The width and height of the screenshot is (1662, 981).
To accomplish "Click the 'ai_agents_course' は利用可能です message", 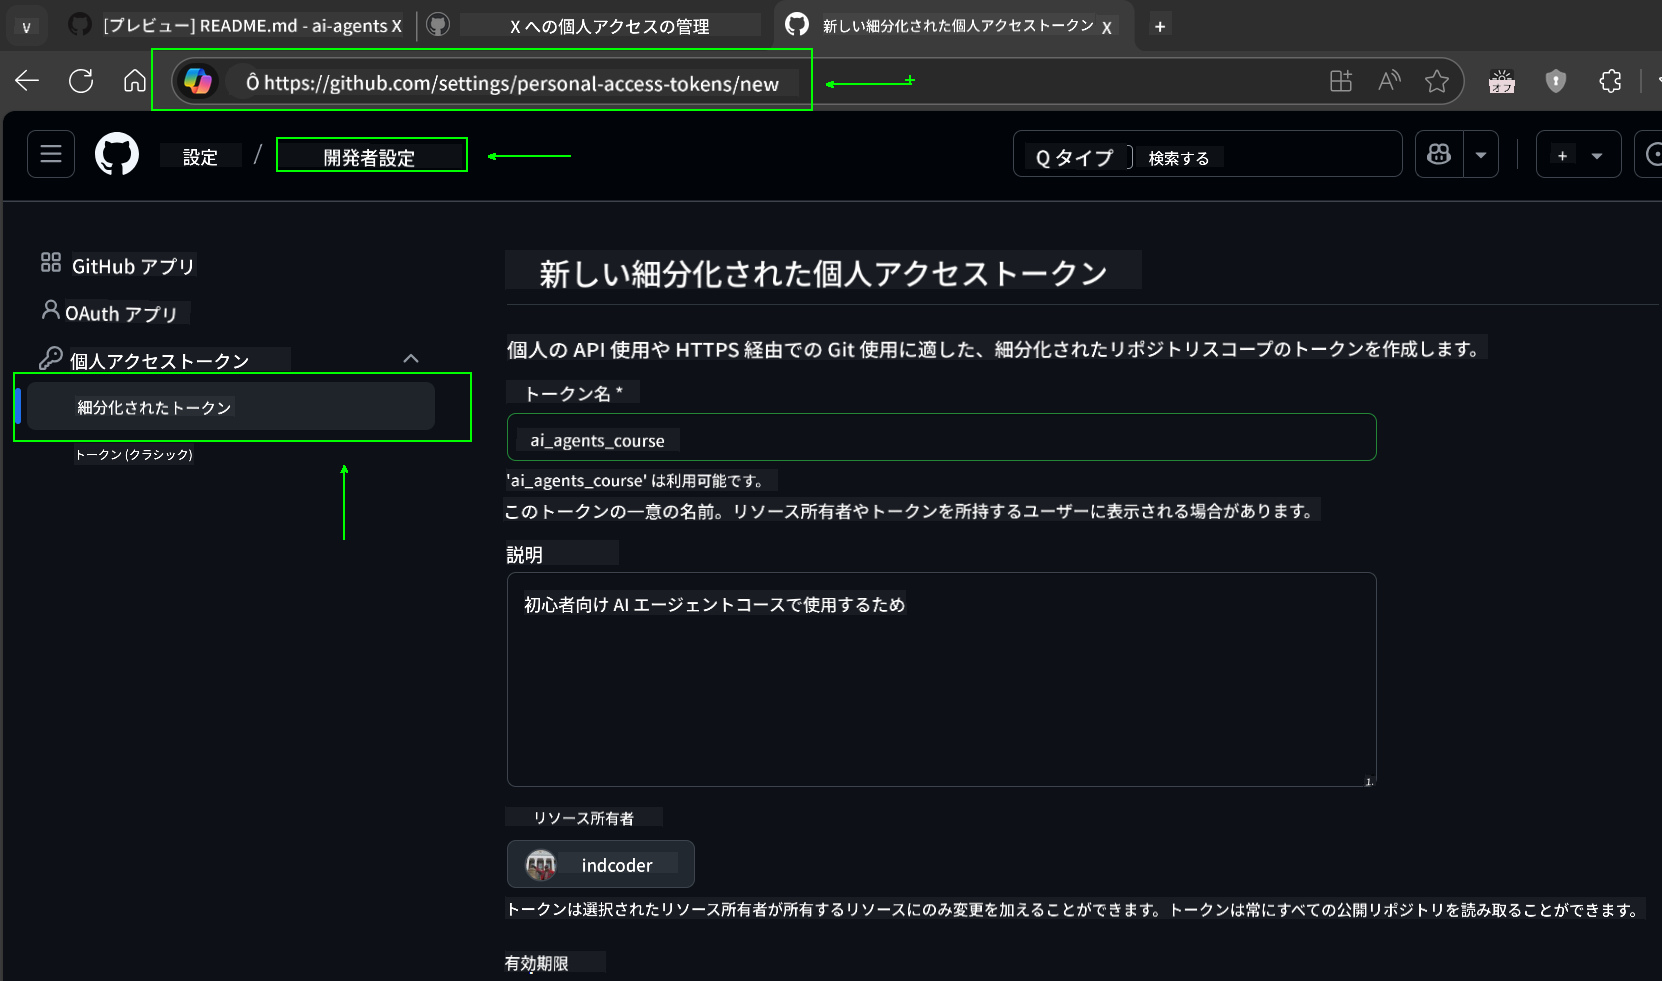I will (636, 480).
